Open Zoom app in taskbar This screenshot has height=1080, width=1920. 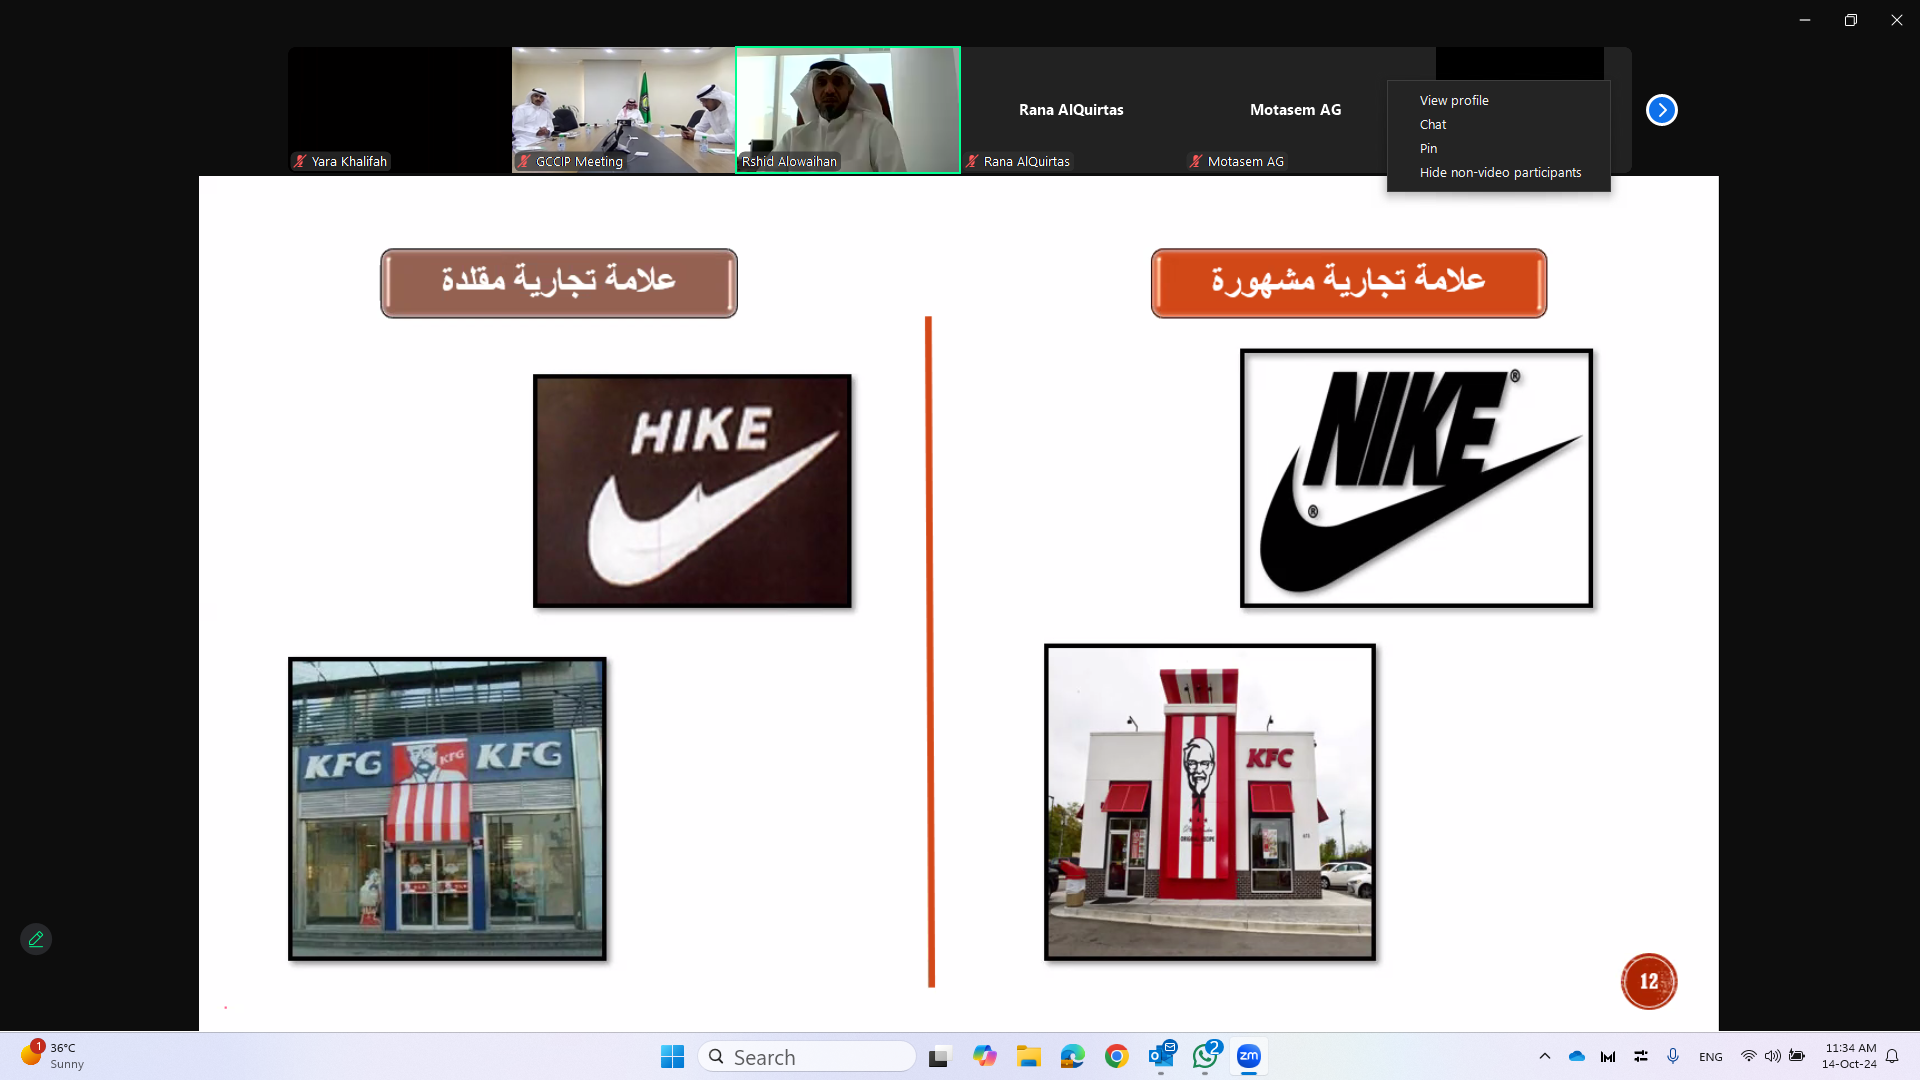pos(1248,1056)
